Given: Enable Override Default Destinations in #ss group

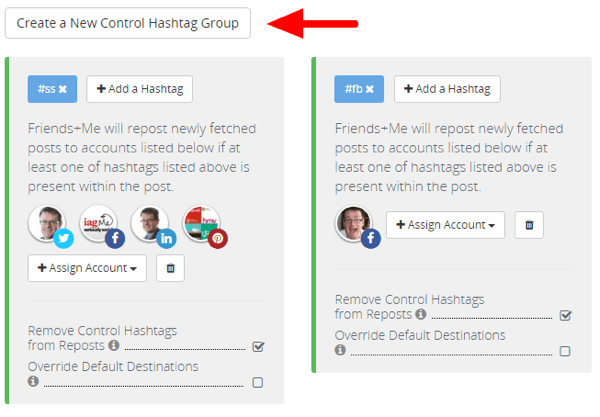Looking at the screenshot, I should point(258,382).
